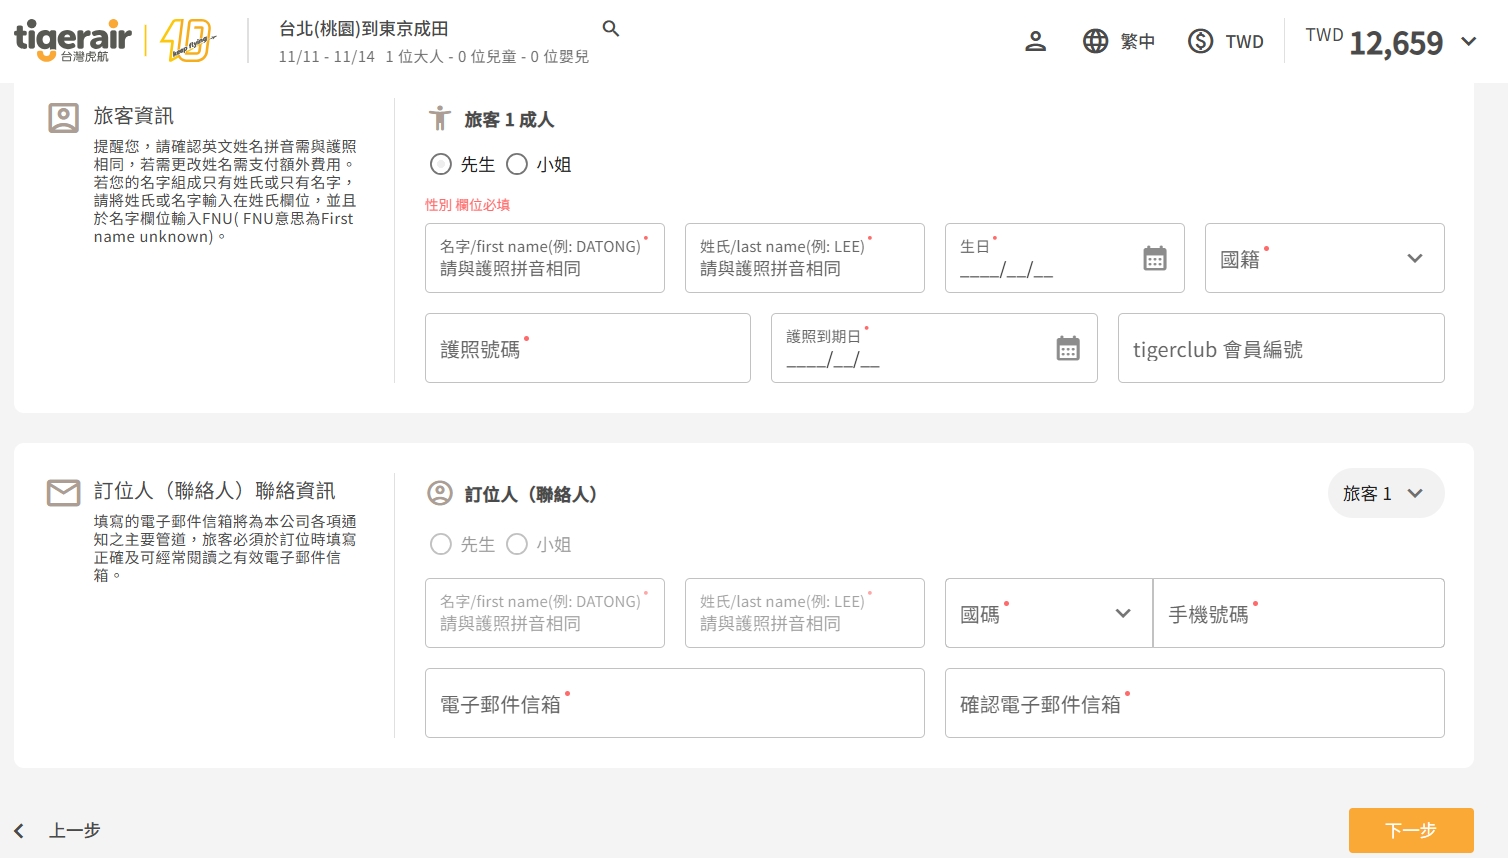1508x858 pixels.
Task: Open the birthday calendar picker icon
Action: point(1155,259)
